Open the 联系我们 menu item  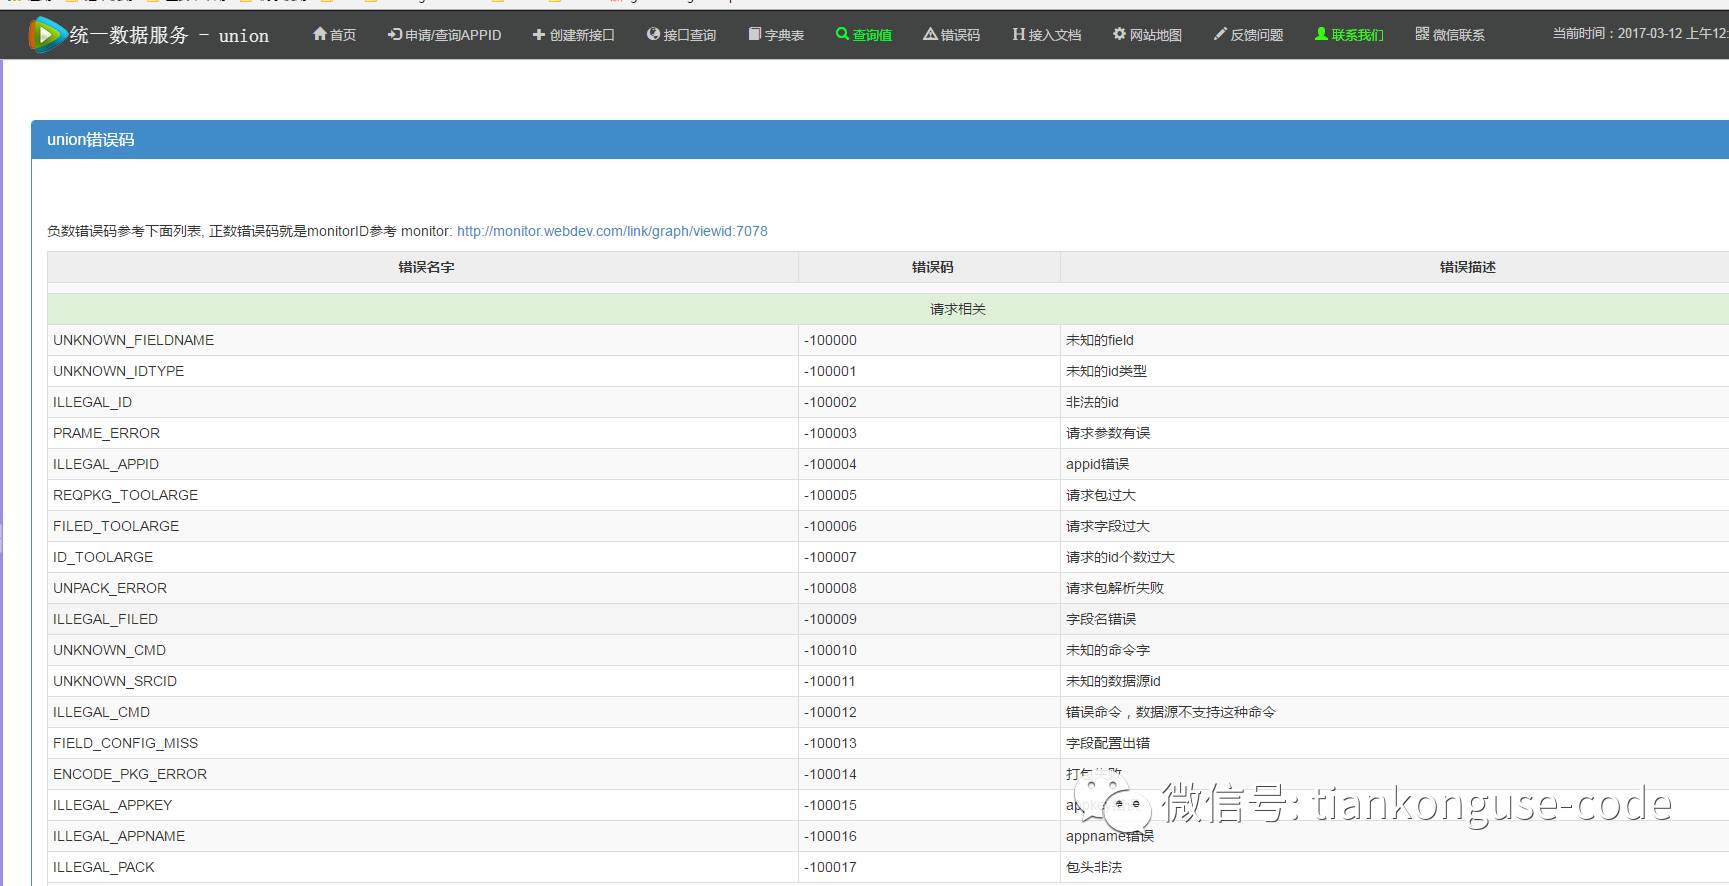[x=1350, y=35]
